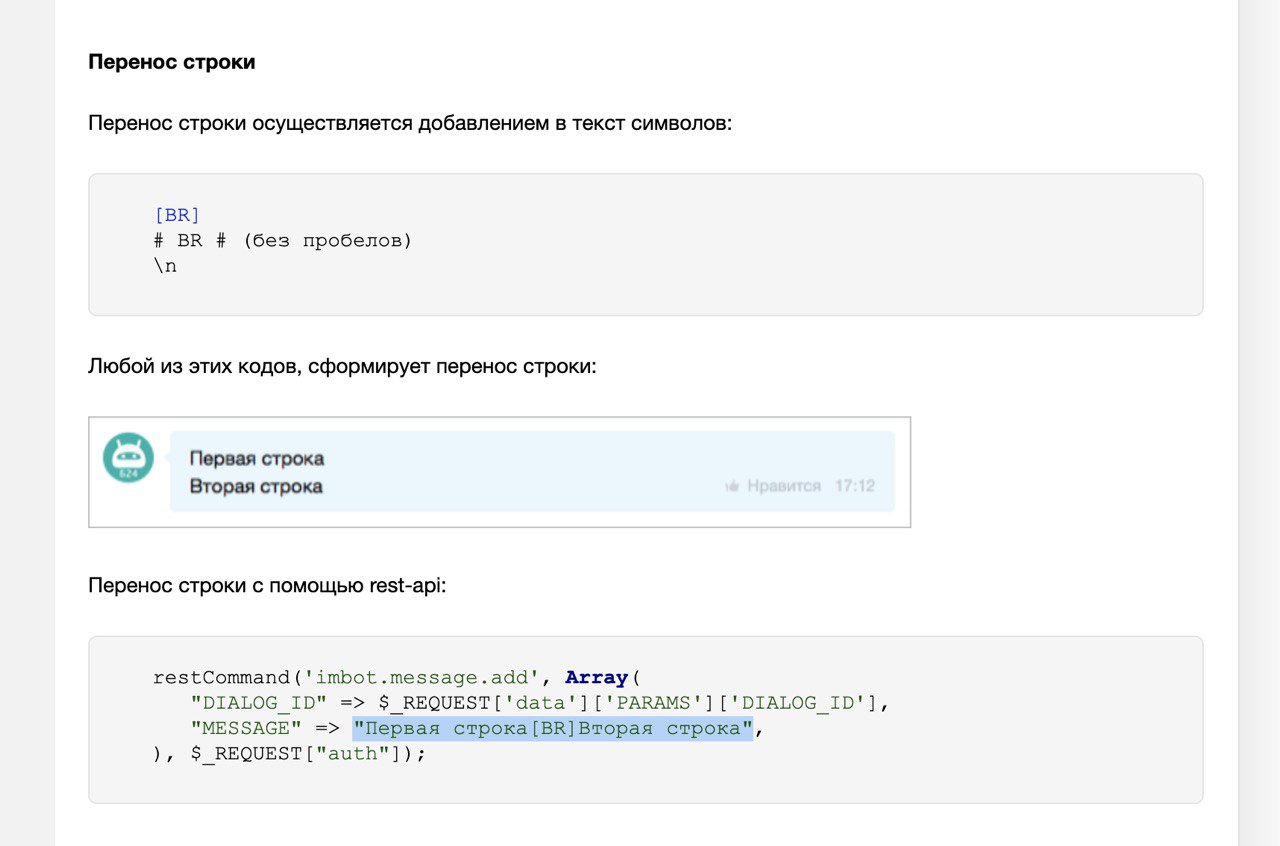Click the sentence "Любой из этих кодов"

click(x=342, y=366)
